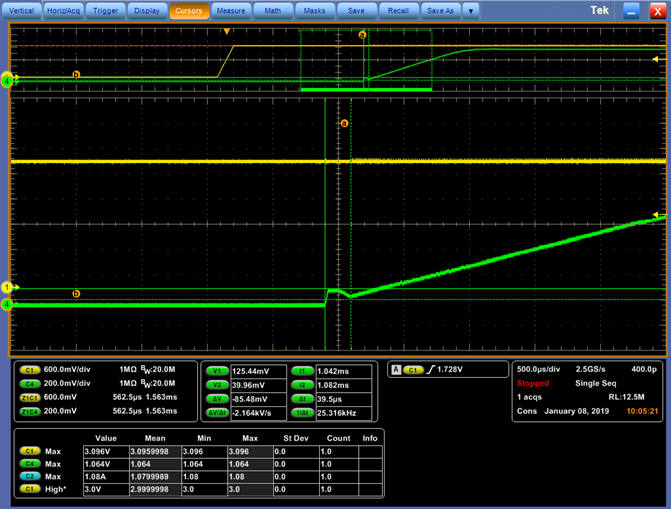
Task: Click the orange trigger position marker at top
Action: (x=227, y=32)
